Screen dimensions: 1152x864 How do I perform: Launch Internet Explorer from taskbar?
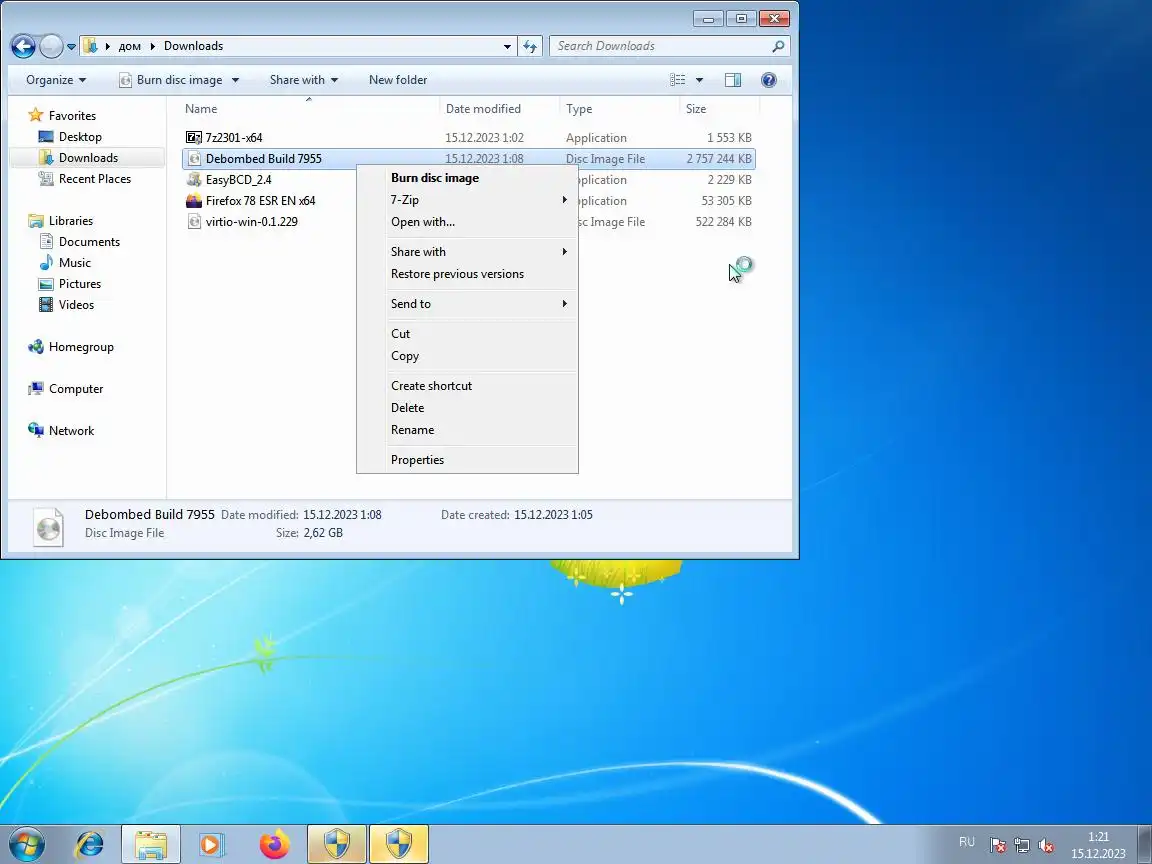90,844
